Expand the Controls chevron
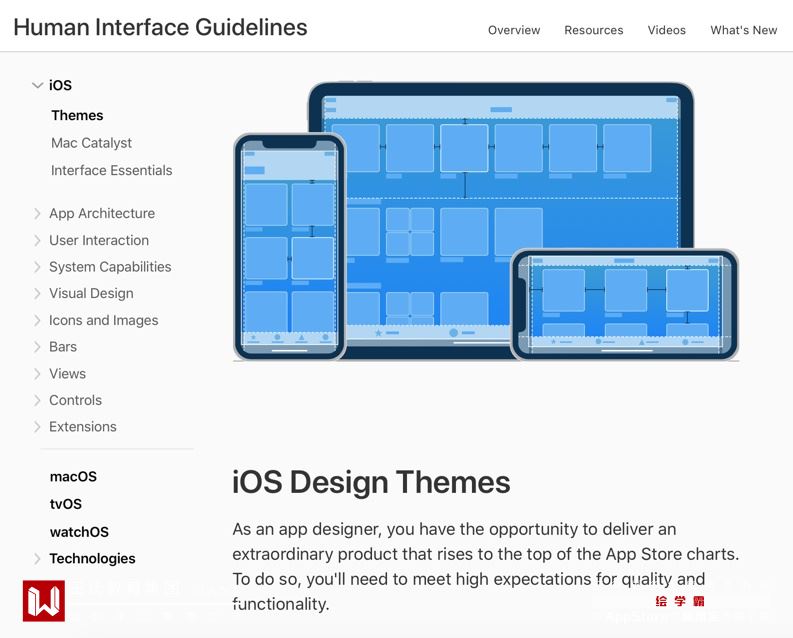This screenshot has height=638, width=793. click(37, 400)
